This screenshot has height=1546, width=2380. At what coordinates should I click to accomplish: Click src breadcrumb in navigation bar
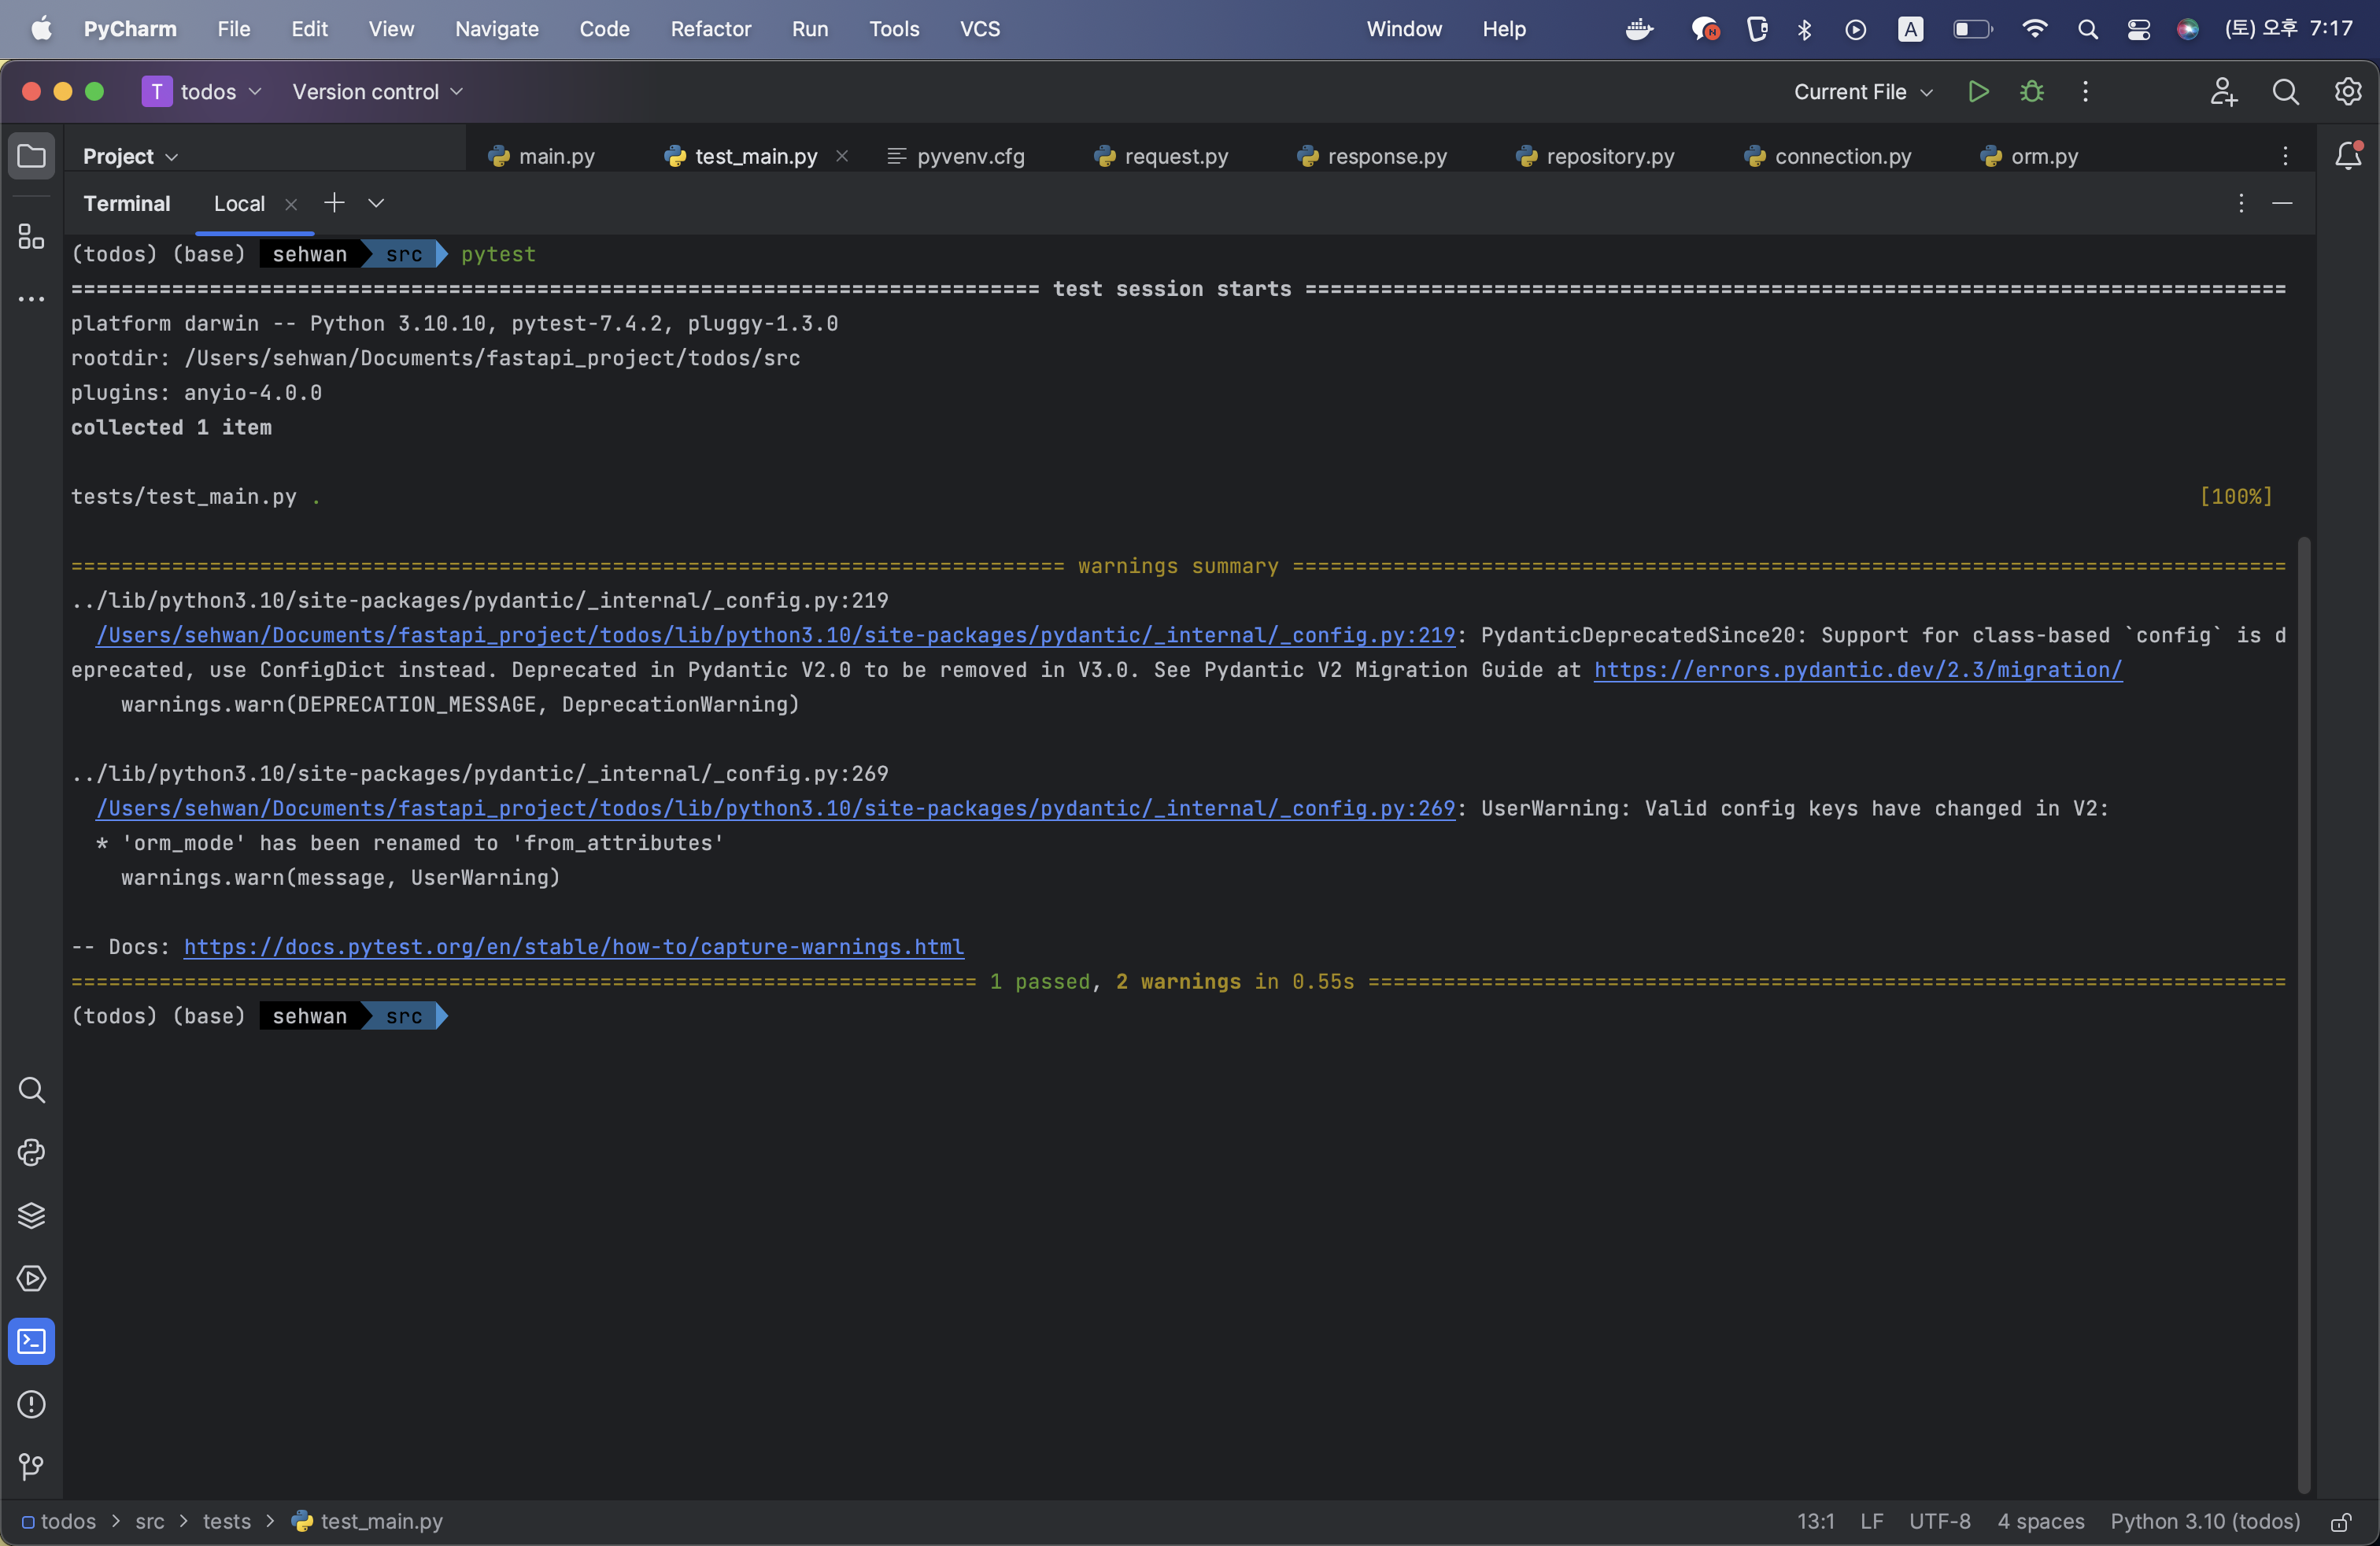tap(149, 1521)
